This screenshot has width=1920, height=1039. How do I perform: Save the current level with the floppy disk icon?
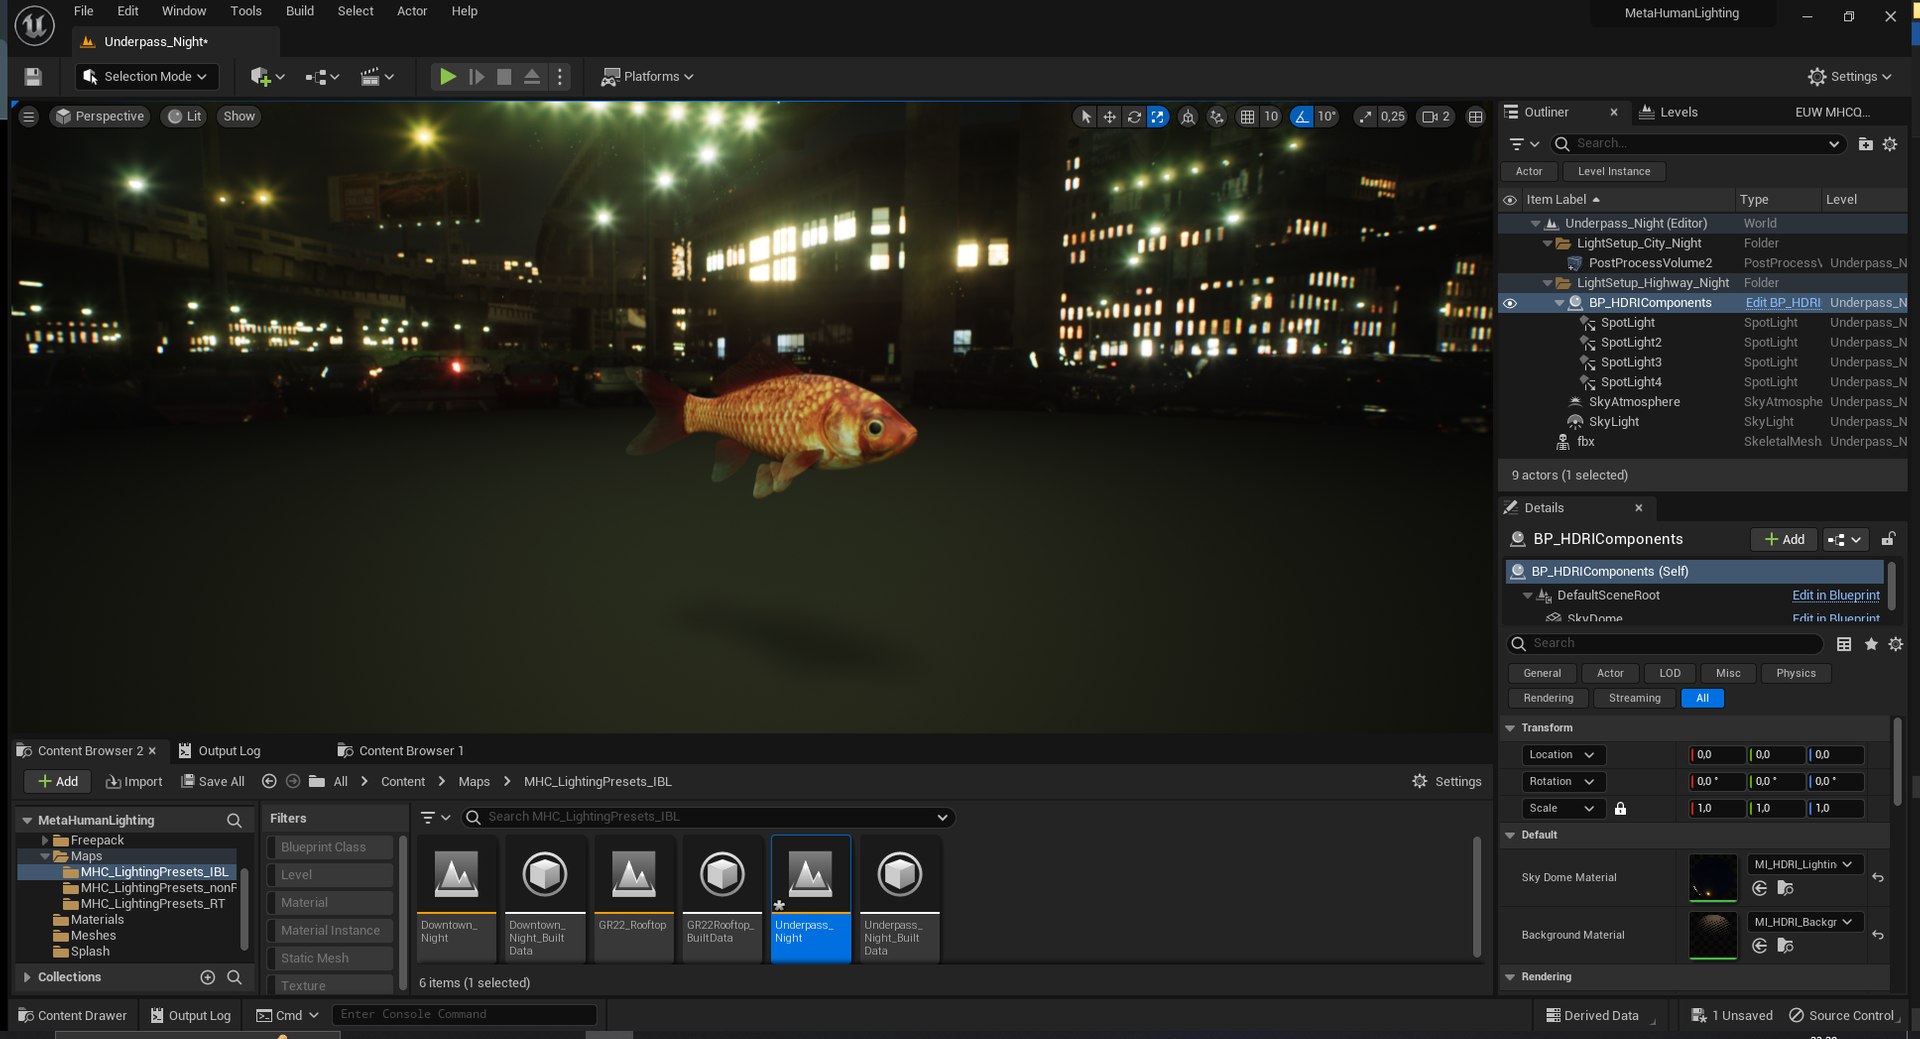(32, 77)
